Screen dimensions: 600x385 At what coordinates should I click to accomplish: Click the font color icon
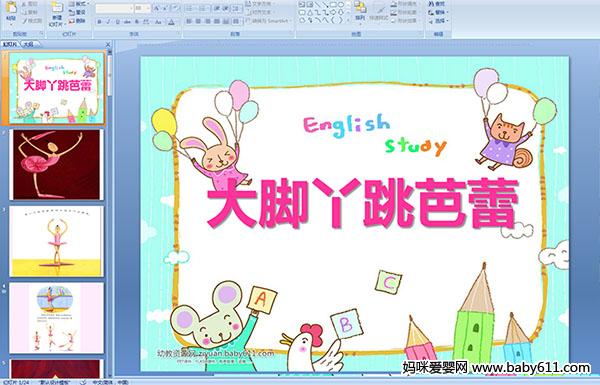click(x=171, y=22)
